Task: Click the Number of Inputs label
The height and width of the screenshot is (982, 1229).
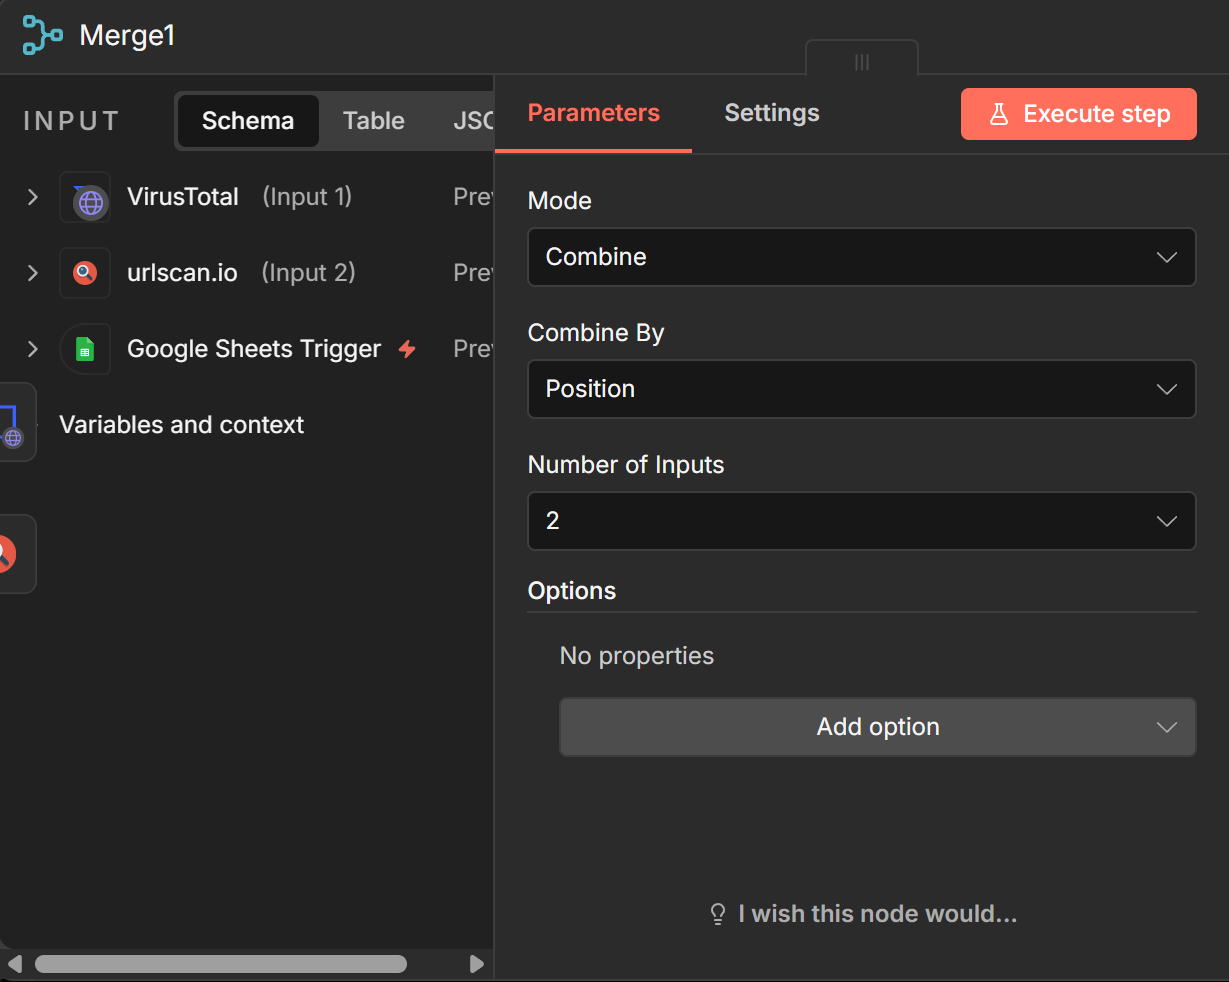Action: 626,465
